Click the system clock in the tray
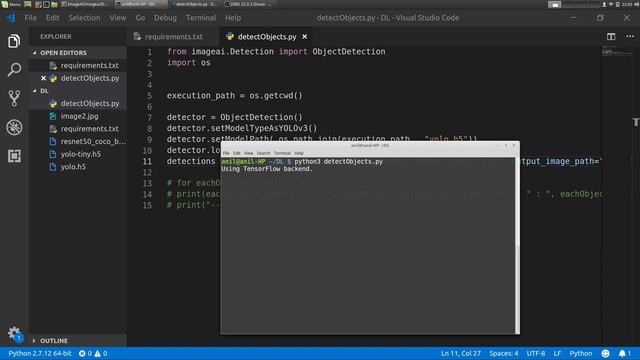The height and width of the screenshot is (360, 640). point(626,4)
